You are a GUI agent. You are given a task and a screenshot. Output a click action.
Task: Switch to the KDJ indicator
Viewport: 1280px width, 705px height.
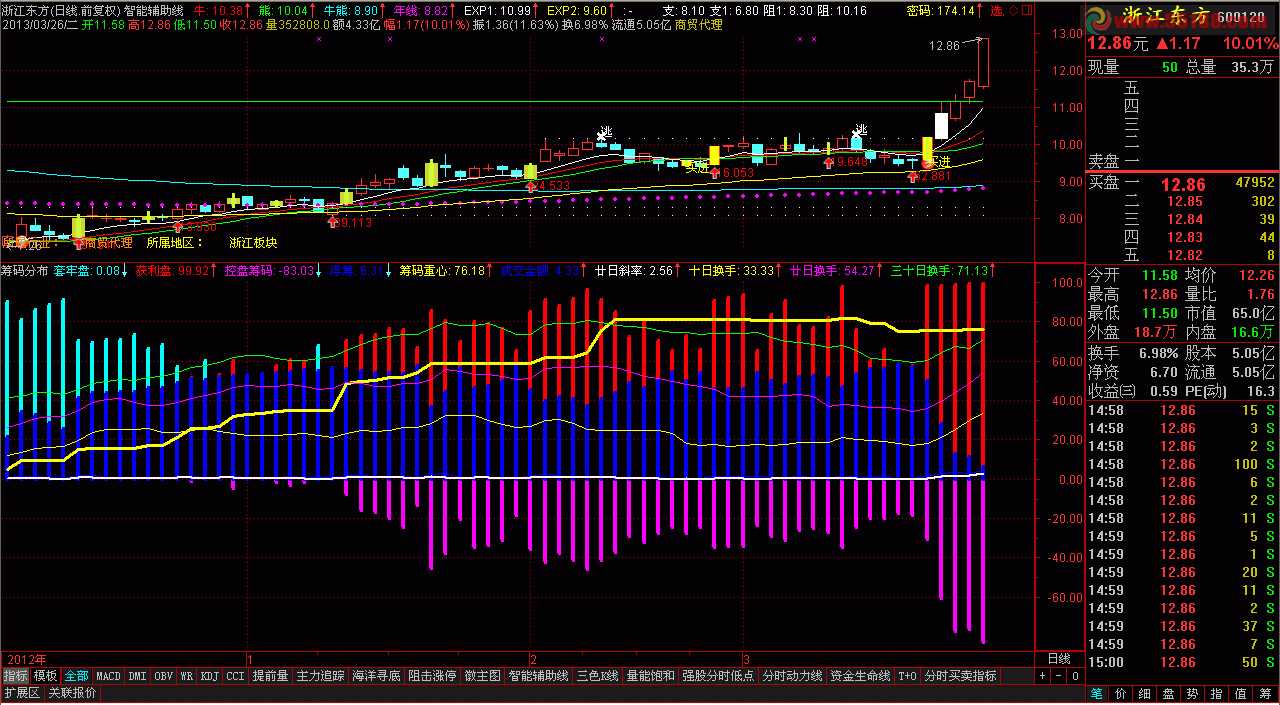point(209,676)
